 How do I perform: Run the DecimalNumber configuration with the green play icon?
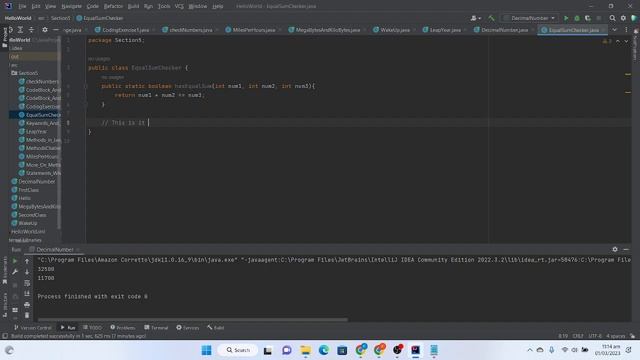coord(566,18)
